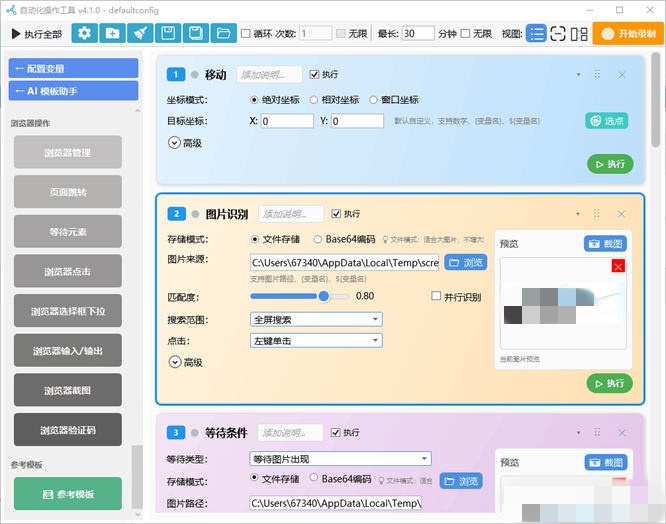Open dropdown arrow menu of 等待条件 card

pyautogui.click(x=578, y=433)
